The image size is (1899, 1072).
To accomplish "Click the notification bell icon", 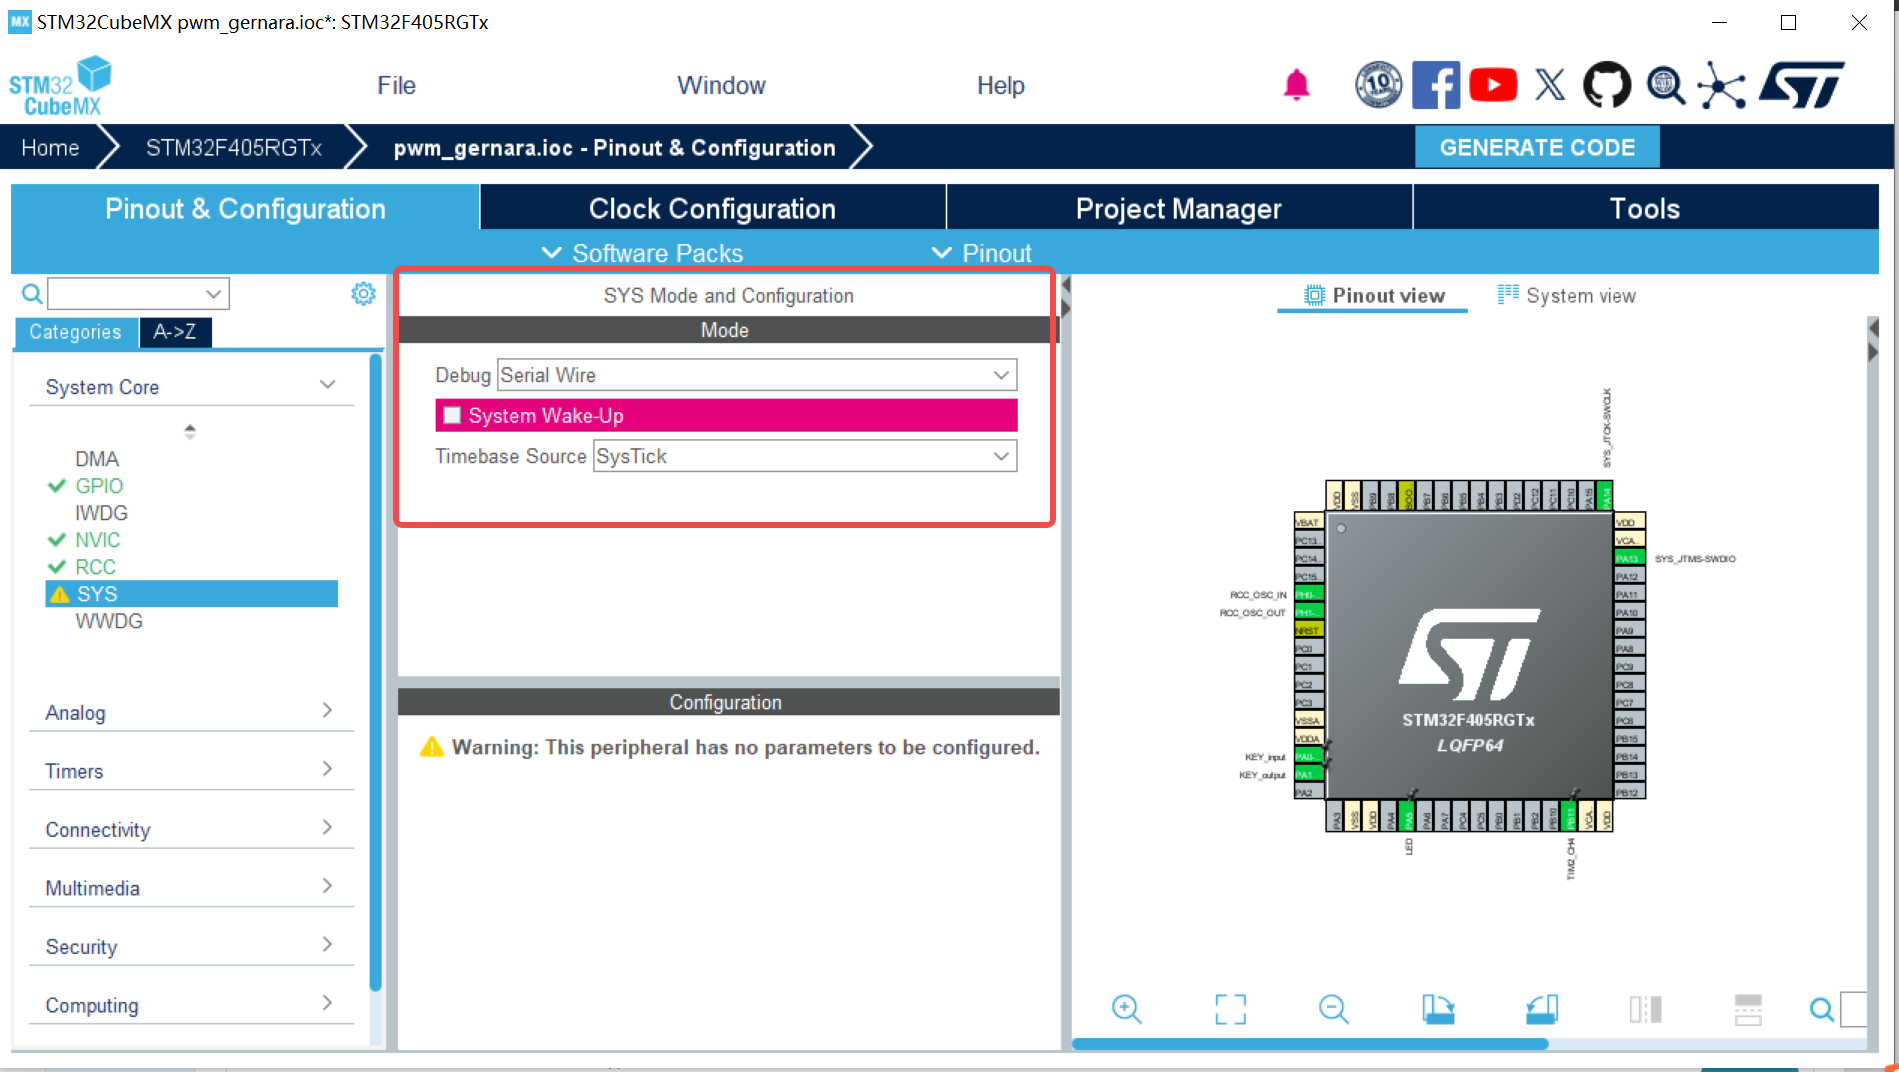I will click(x=1296, y=85).
